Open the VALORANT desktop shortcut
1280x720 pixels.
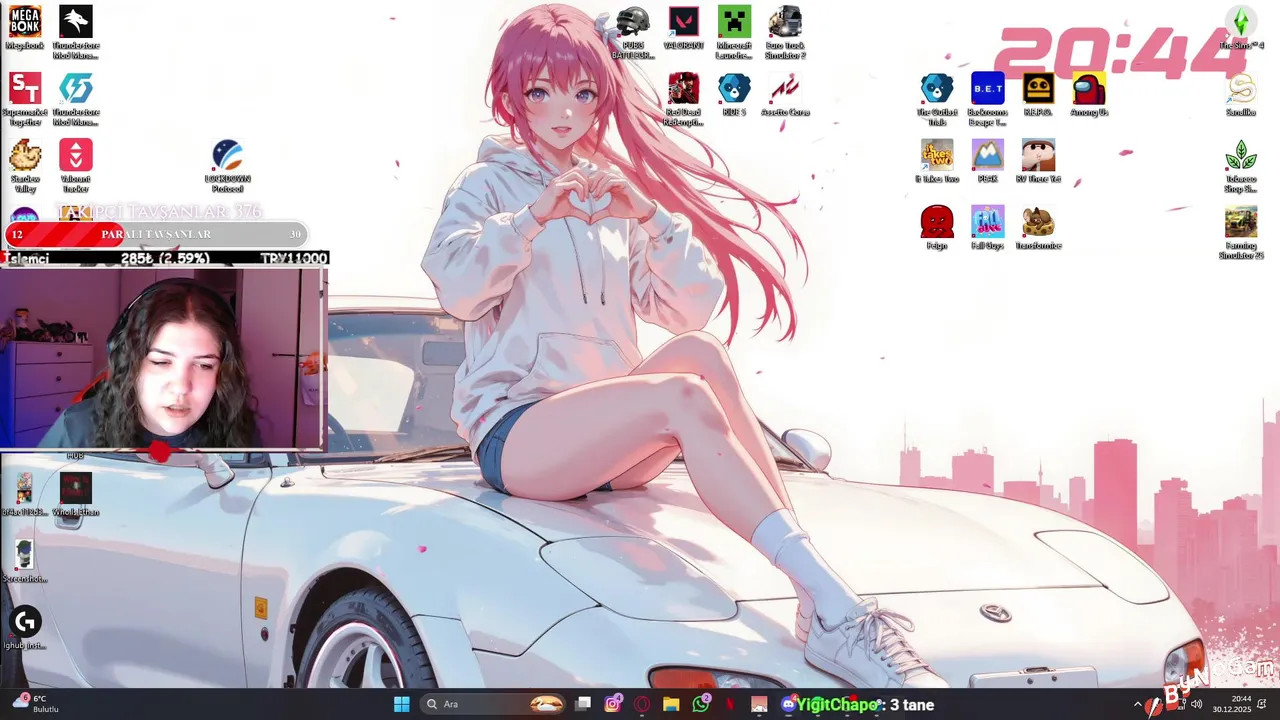684,28
